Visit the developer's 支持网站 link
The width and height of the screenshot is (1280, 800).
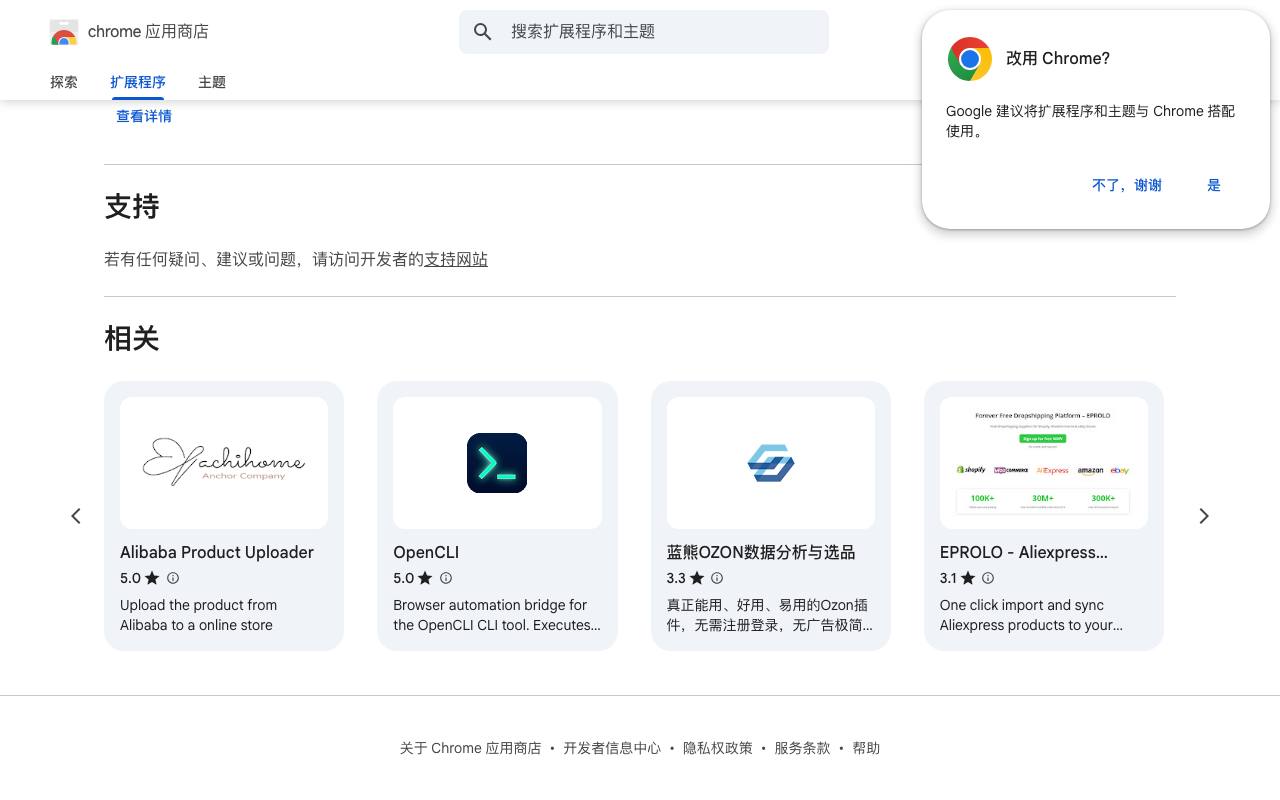click(x=456, y=259)
